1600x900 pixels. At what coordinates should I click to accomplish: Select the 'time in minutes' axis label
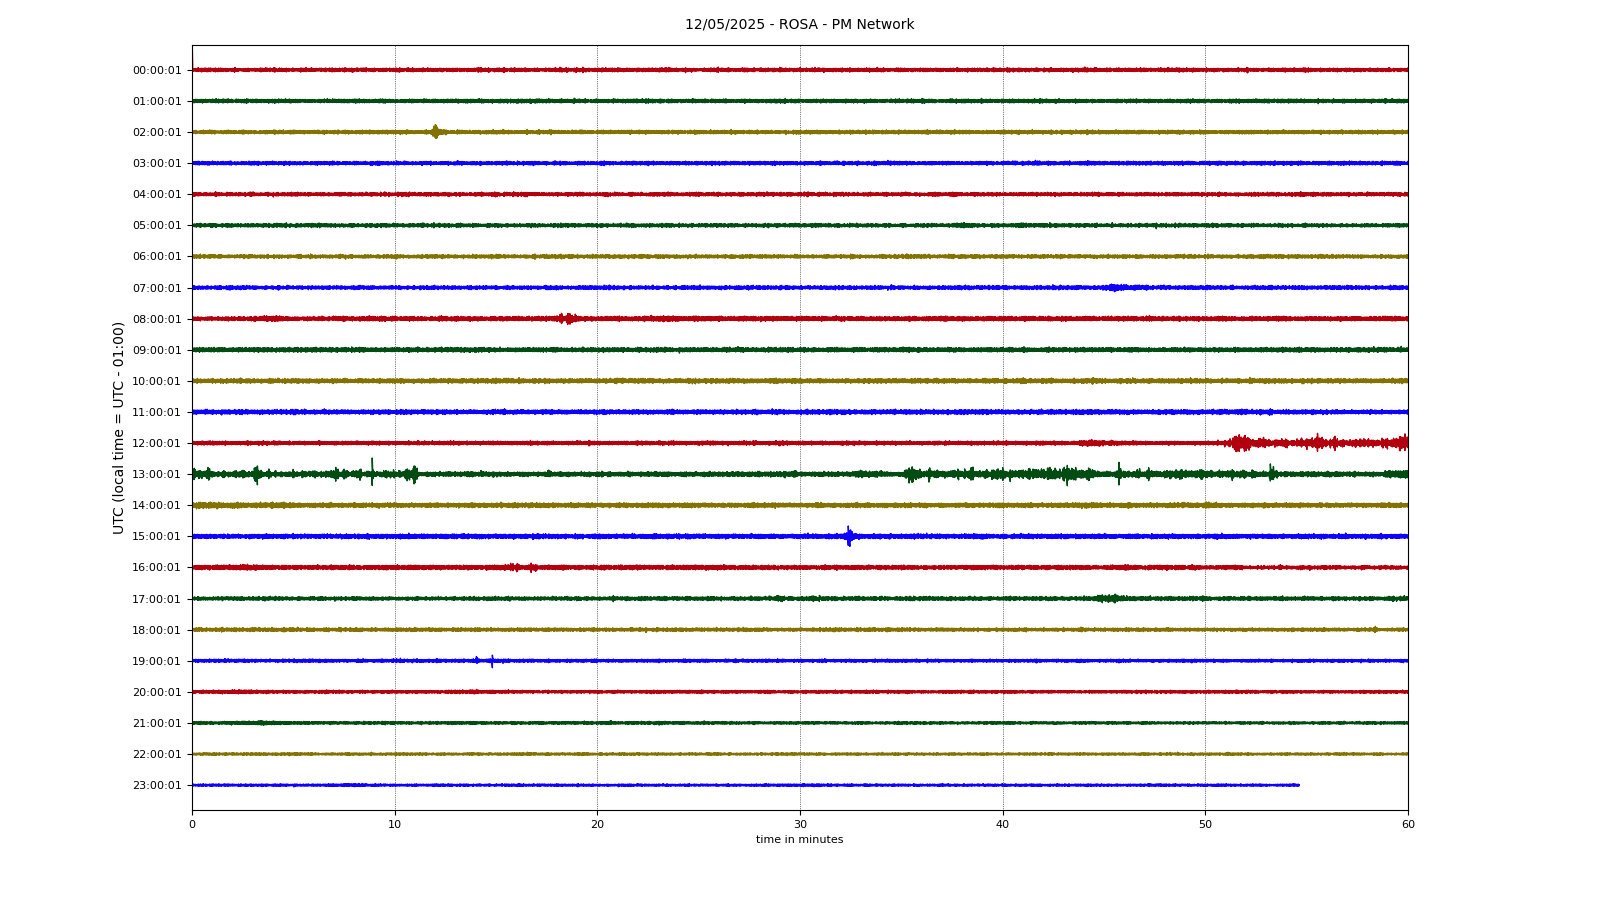pyautogui.click(x=799, y=840)
